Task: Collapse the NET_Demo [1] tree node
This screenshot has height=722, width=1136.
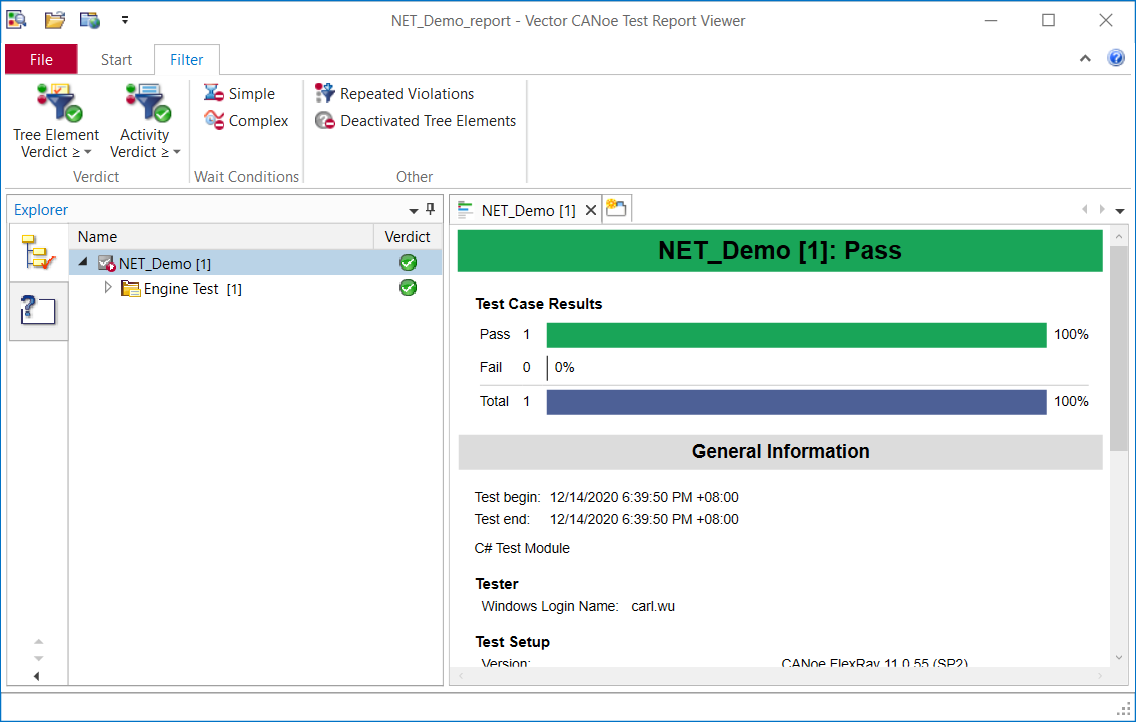Action: 83,262
